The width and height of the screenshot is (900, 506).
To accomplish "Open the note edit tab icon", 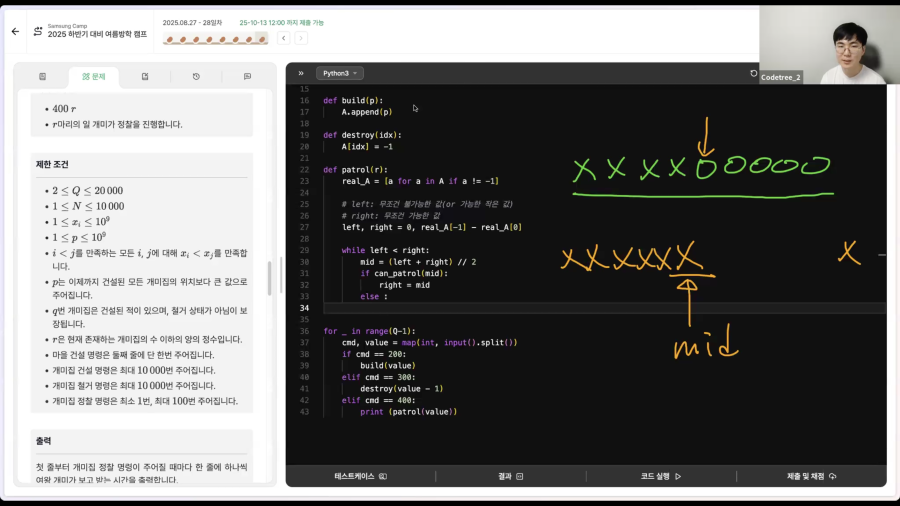I will (x=145, y=76).
